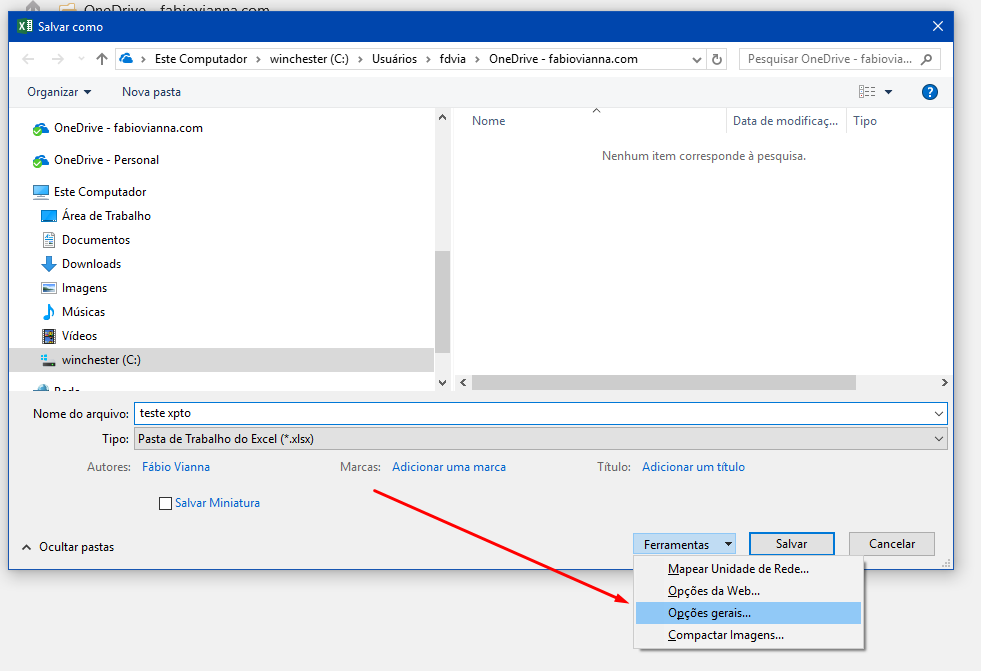Screen dimensions: 981x671
Task: Click the refresh button in address bar
Action: pyautogui.click(x=717, y=59)
